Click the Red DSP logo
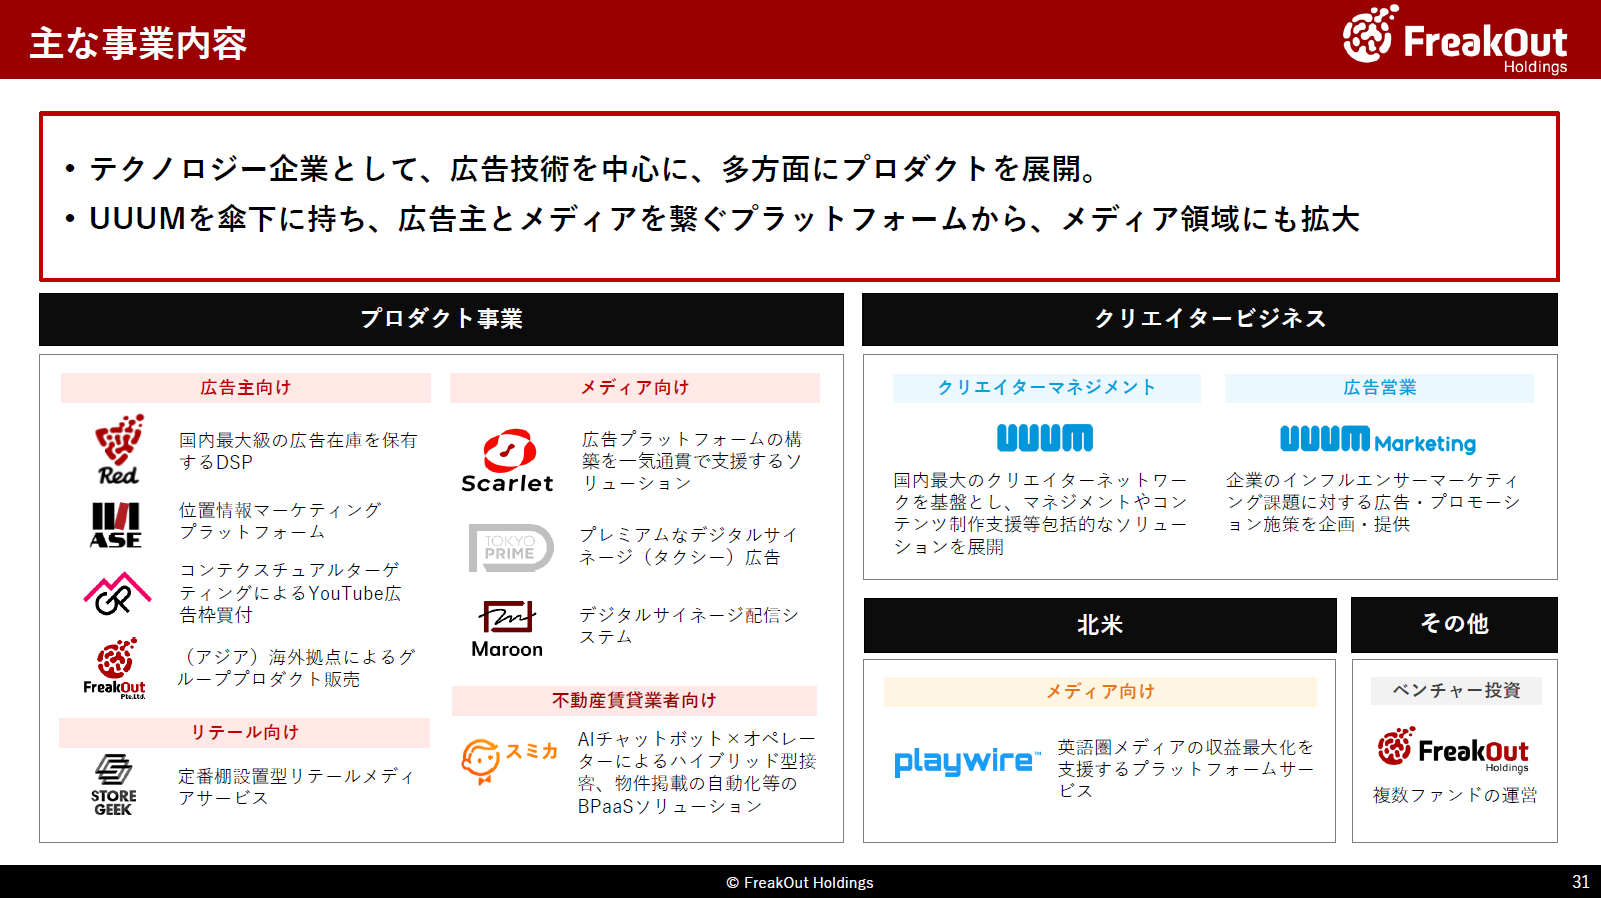The height and width of the screenshot is (898, 1601). [x=119, y=450]
